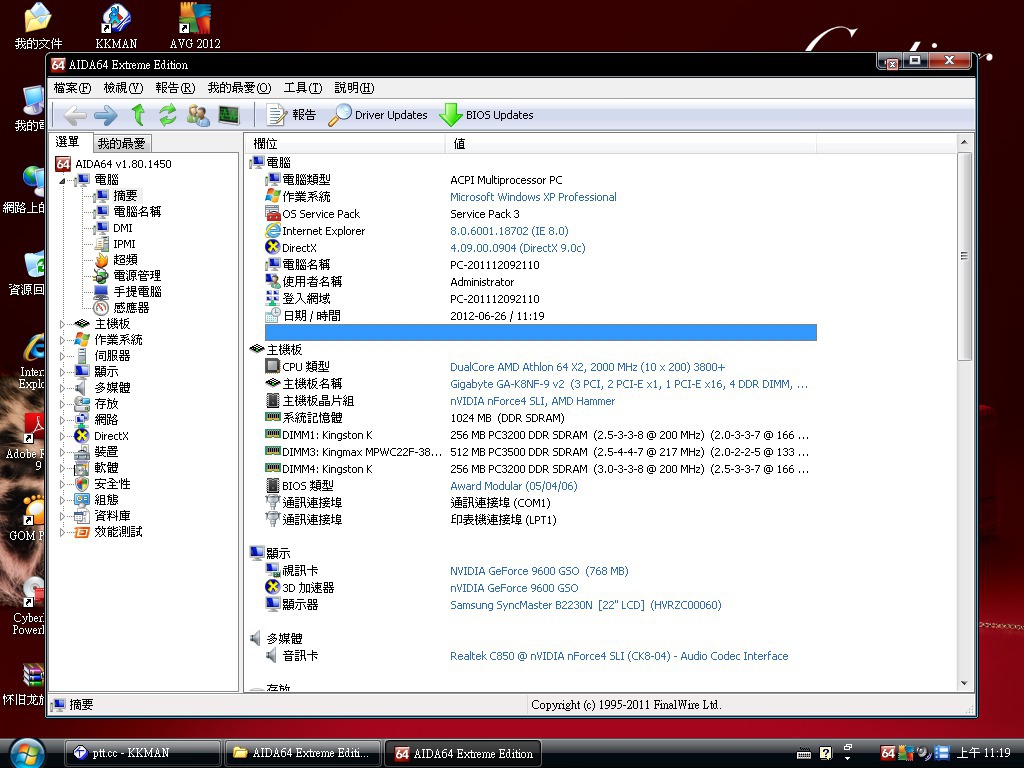
Task: Open the system monitor graph toolbar icon
Action: (229, 115)
